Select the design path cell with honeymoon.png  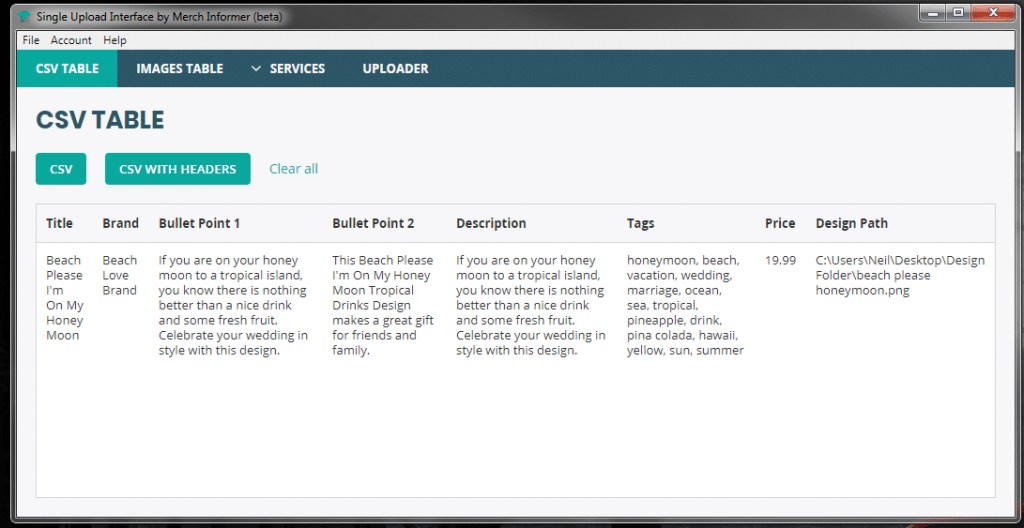pos(900,276)
